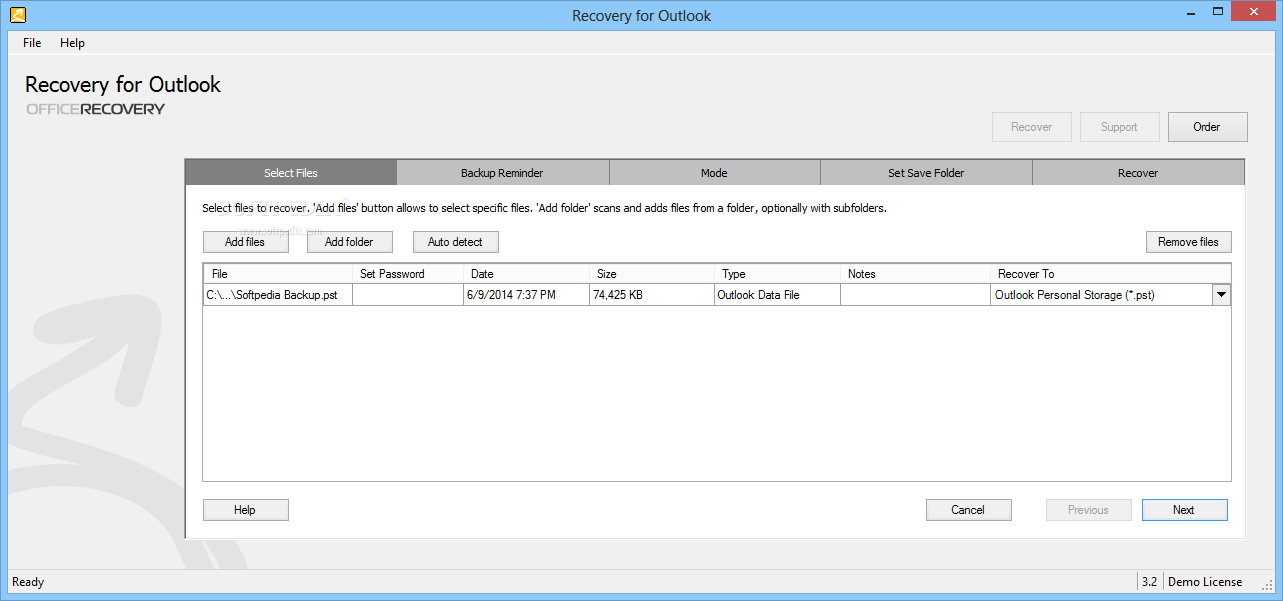Viewport: 1283px width, 601px height.
Task: Click the Outlook Data File type cell
Action: click(x=777, y=295)
